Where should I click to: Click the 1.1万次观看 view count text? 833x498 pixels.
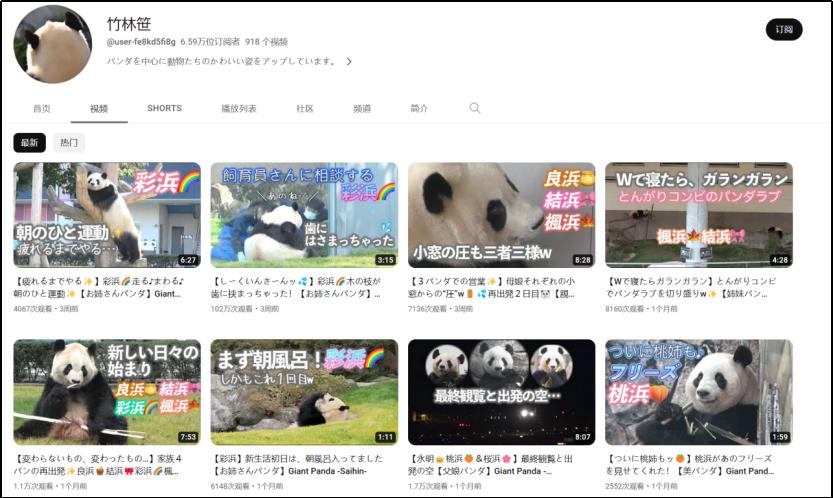[x=33, y=486]
